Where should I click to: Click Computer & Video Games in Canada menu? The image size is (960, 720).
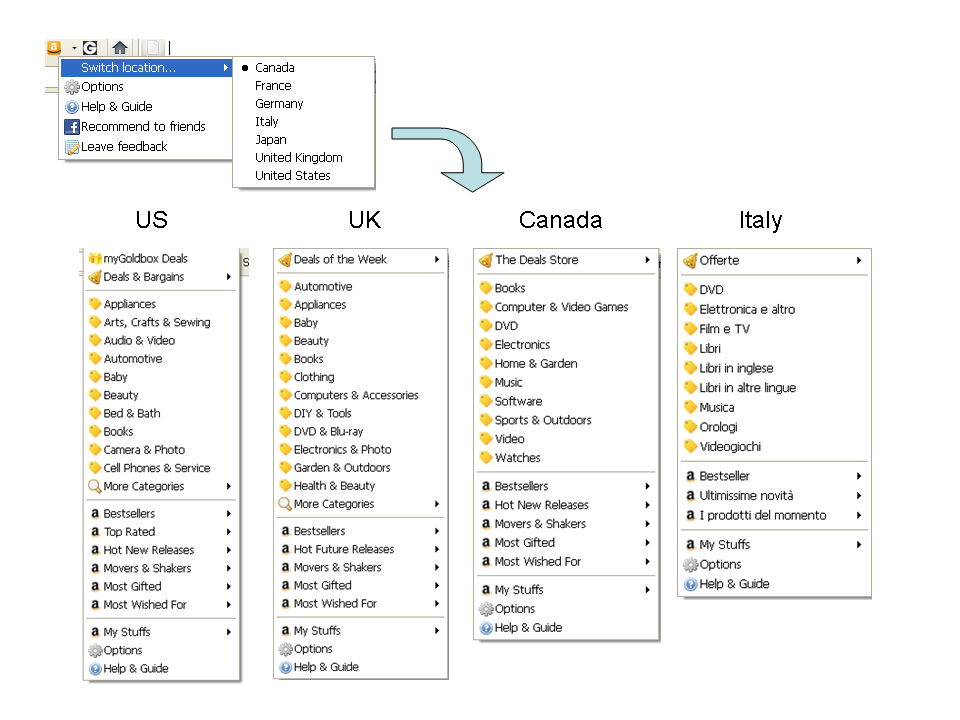561,307
